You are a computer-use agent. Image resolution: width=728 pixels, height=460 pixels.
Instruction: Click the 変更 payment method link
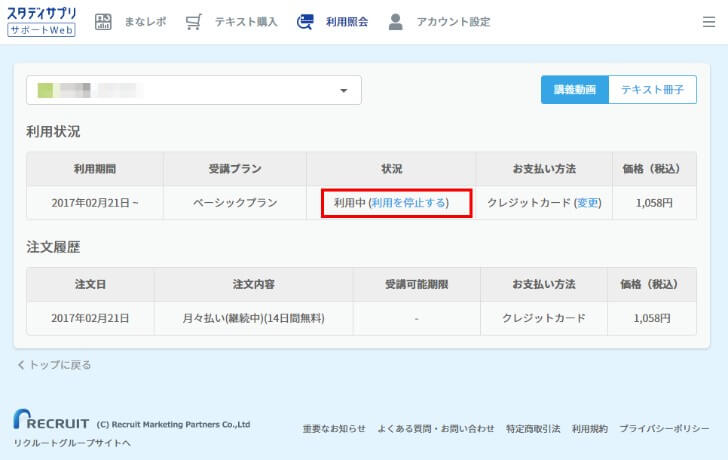588,203
